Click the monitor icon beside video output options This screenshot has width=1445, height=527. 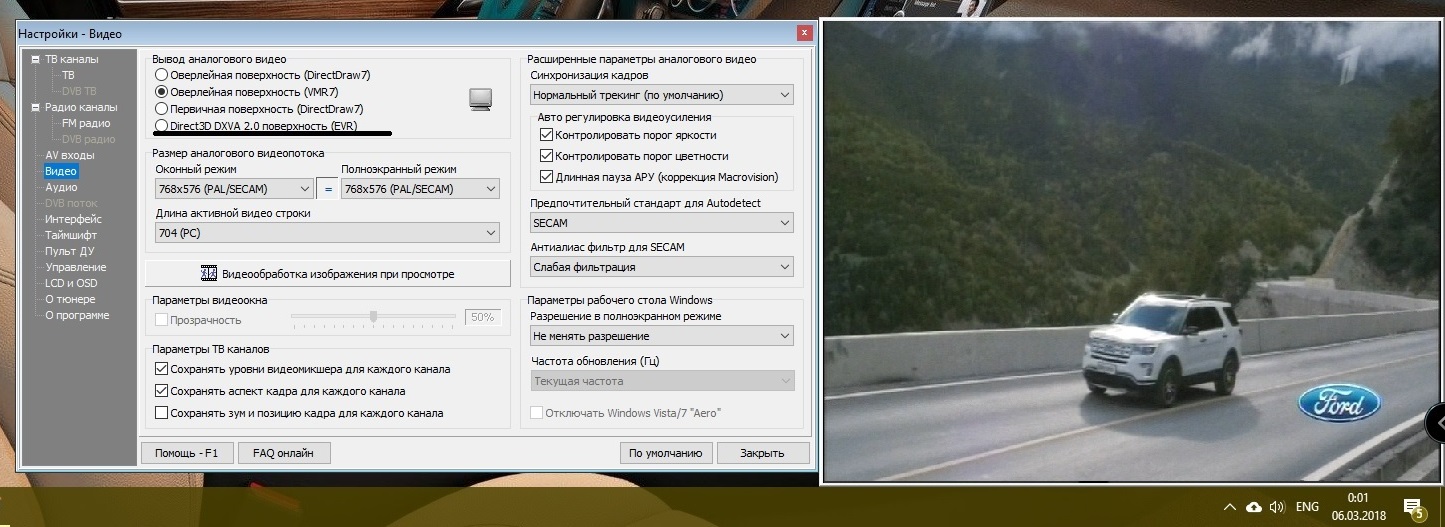coord(481,99)
